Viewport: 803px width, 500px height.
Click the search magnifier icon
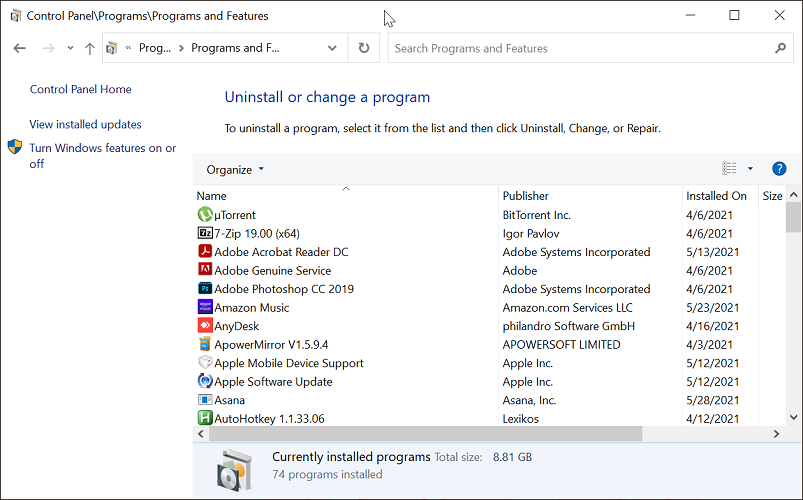point(780,48)
